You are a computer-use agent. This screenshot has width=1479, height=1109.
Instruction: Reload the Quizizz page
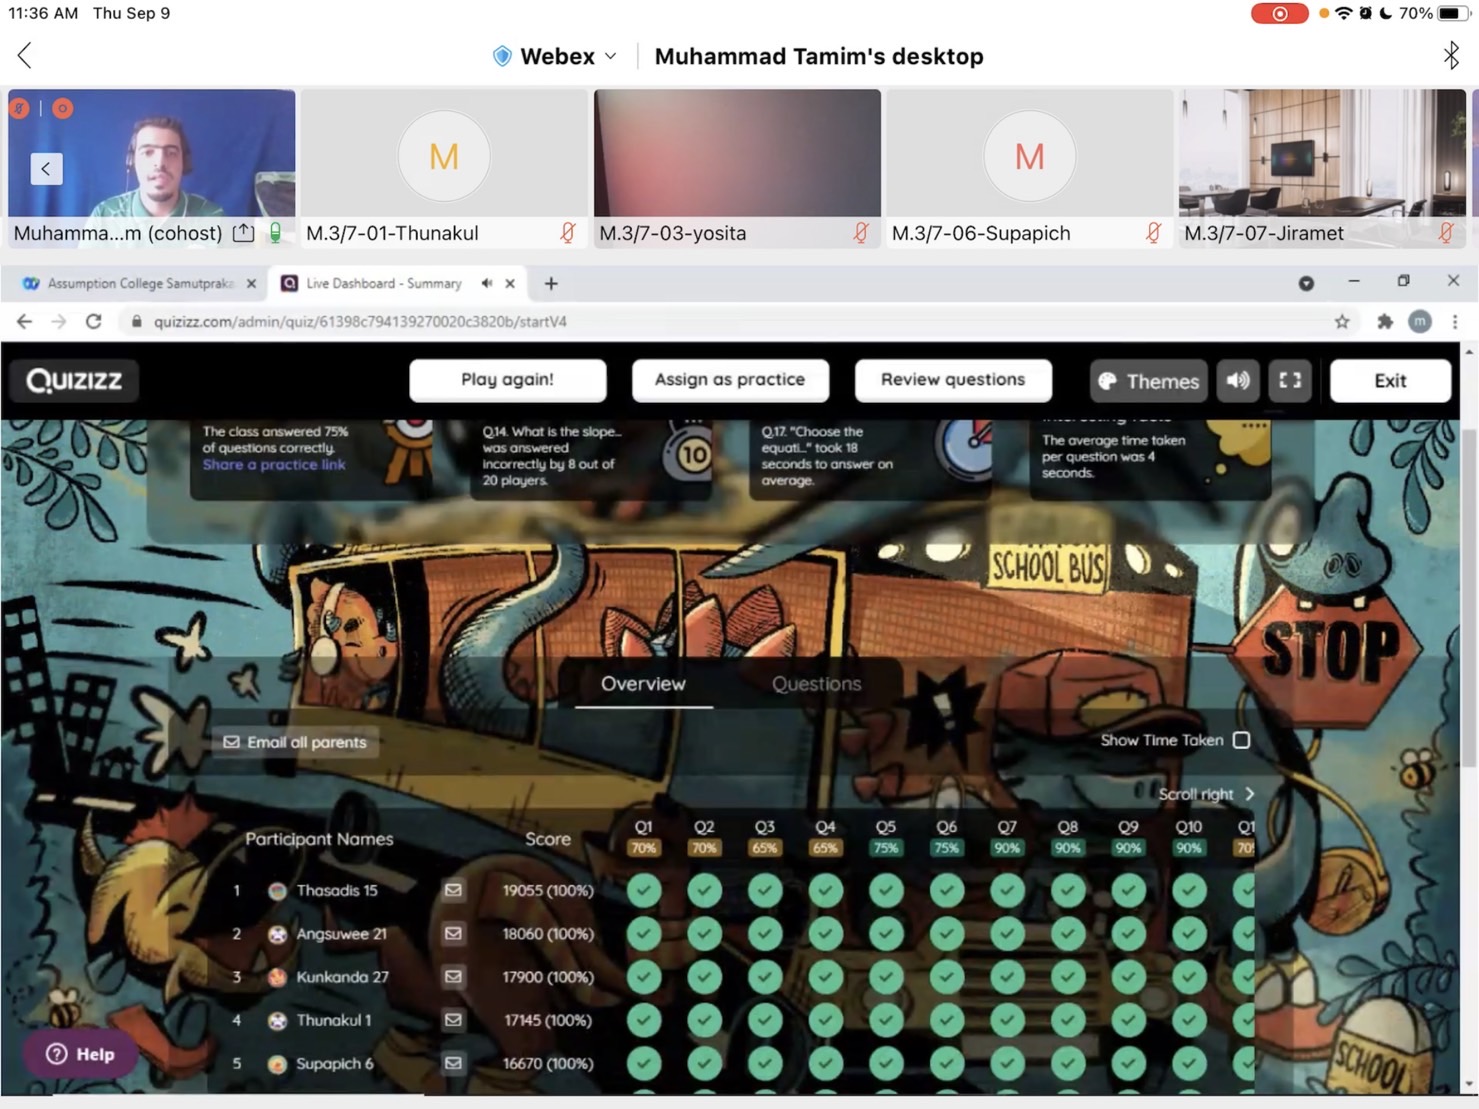tap(94, 322)
